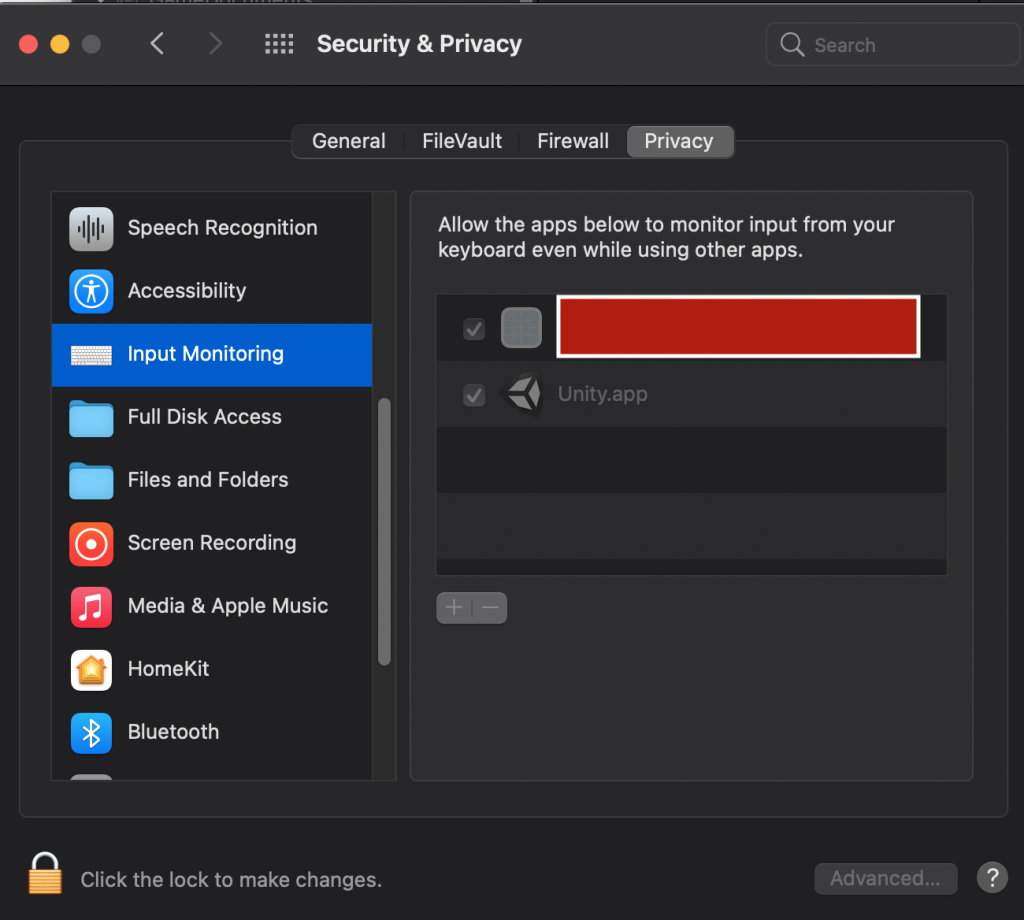Click the Speech Recognition waveform icon
This screenshot has width=1024, height=920.
pos(91,228)
